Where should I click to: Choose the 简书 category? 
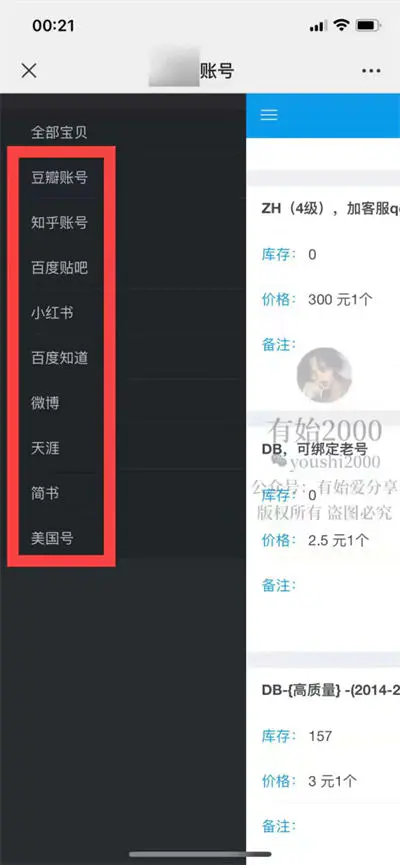(45, 494)
